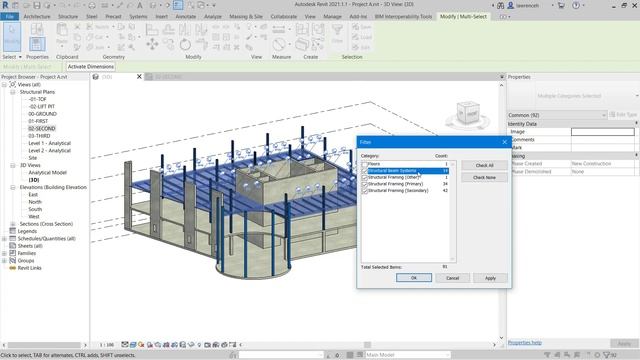This screenshot has width=640, height=360.
Task: Click the Activate Dimensions button
Action: click(91, 67)
